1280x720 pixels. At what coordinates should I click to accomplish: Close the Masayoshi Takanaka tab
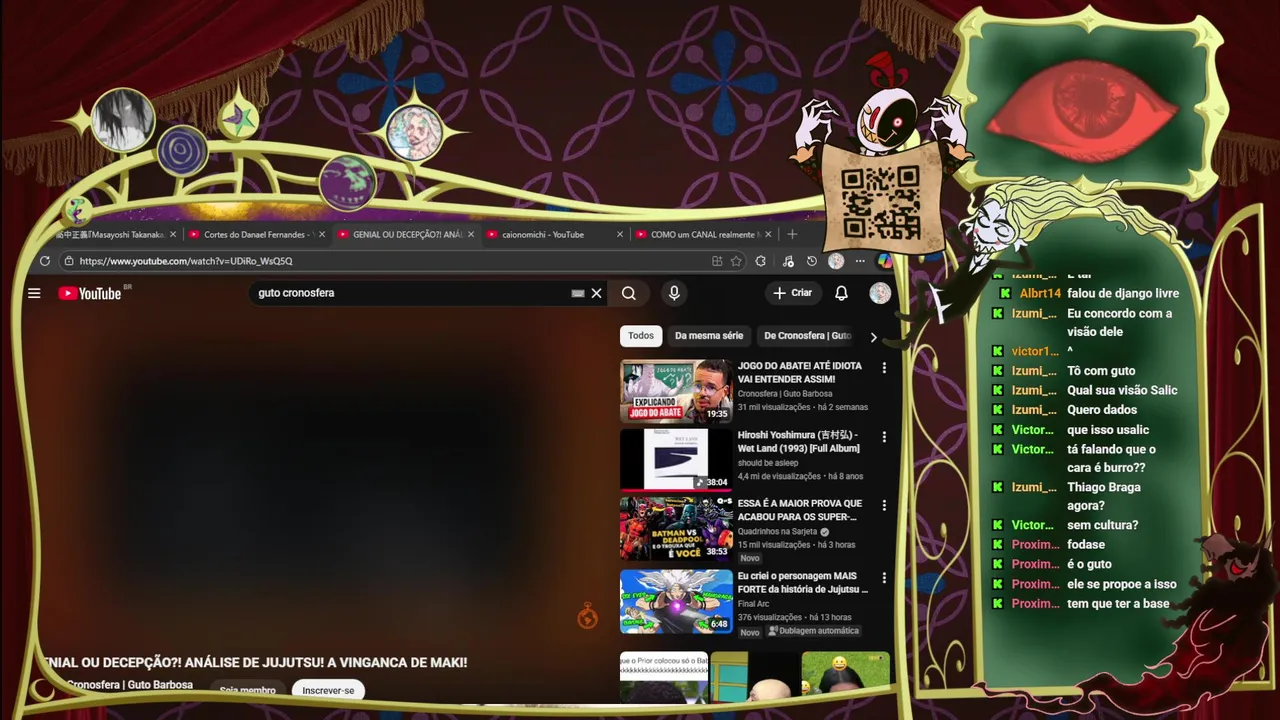[x=173, y=234]
